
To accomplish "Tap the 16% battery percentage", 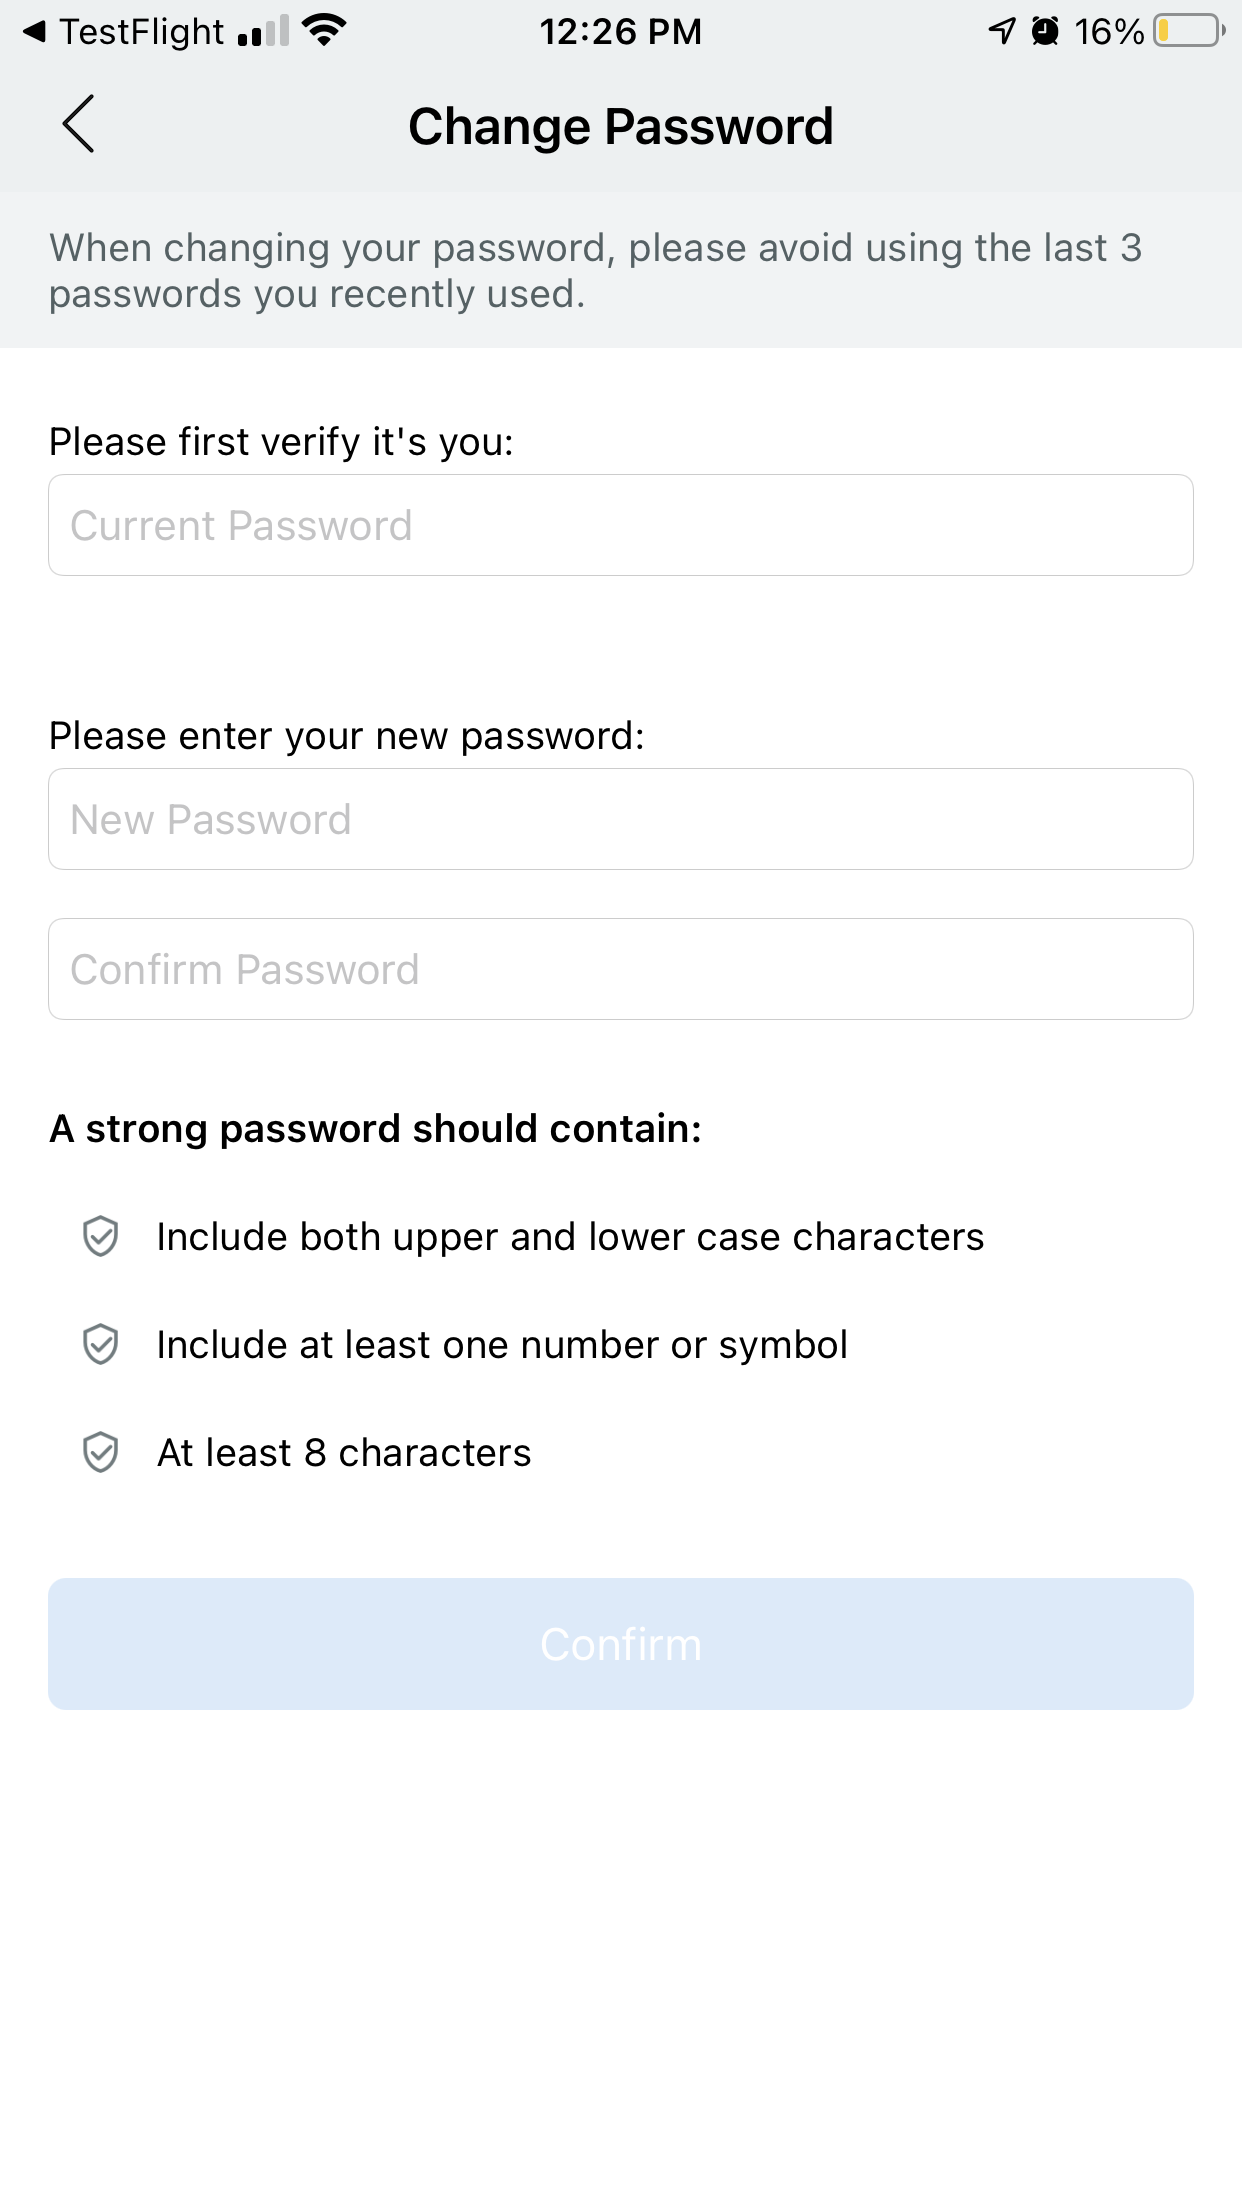I will pos(1108,32).
